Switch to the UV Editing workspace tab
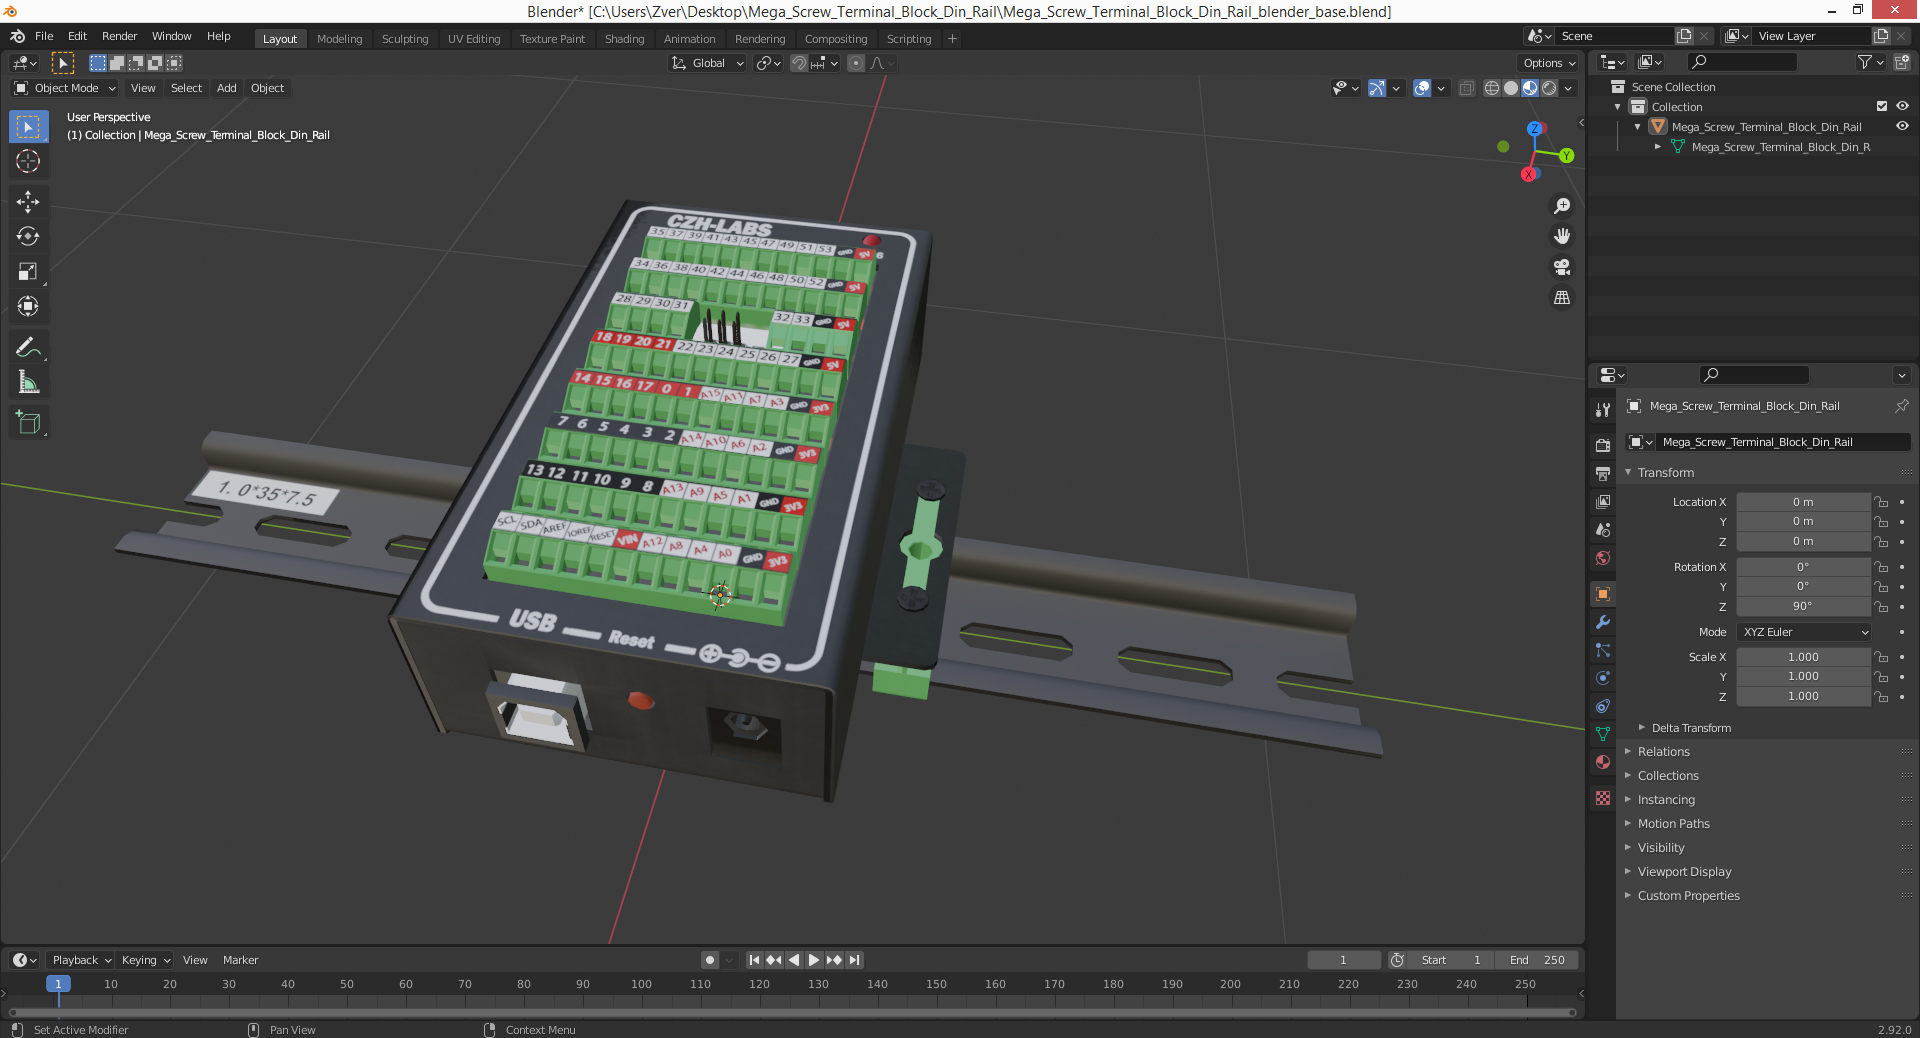 [x=474, y=39]
